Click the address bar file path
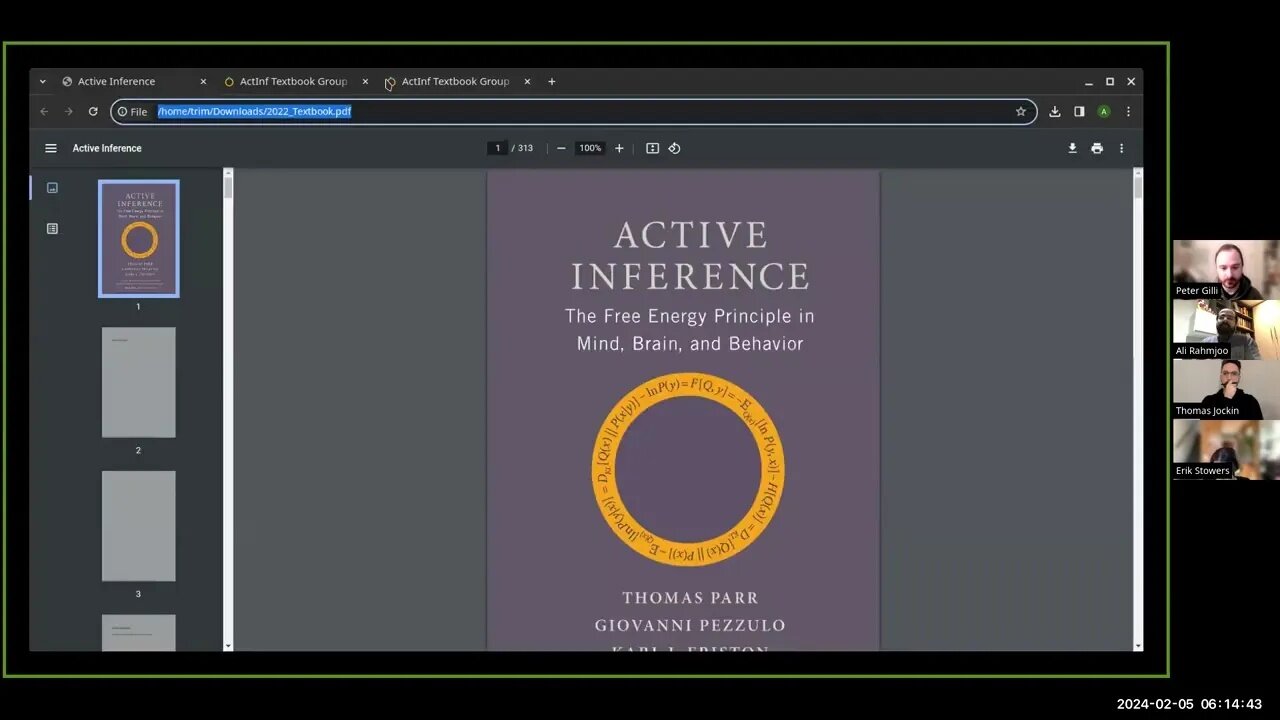The image size is (1280, 720). (x=254, y=111)
